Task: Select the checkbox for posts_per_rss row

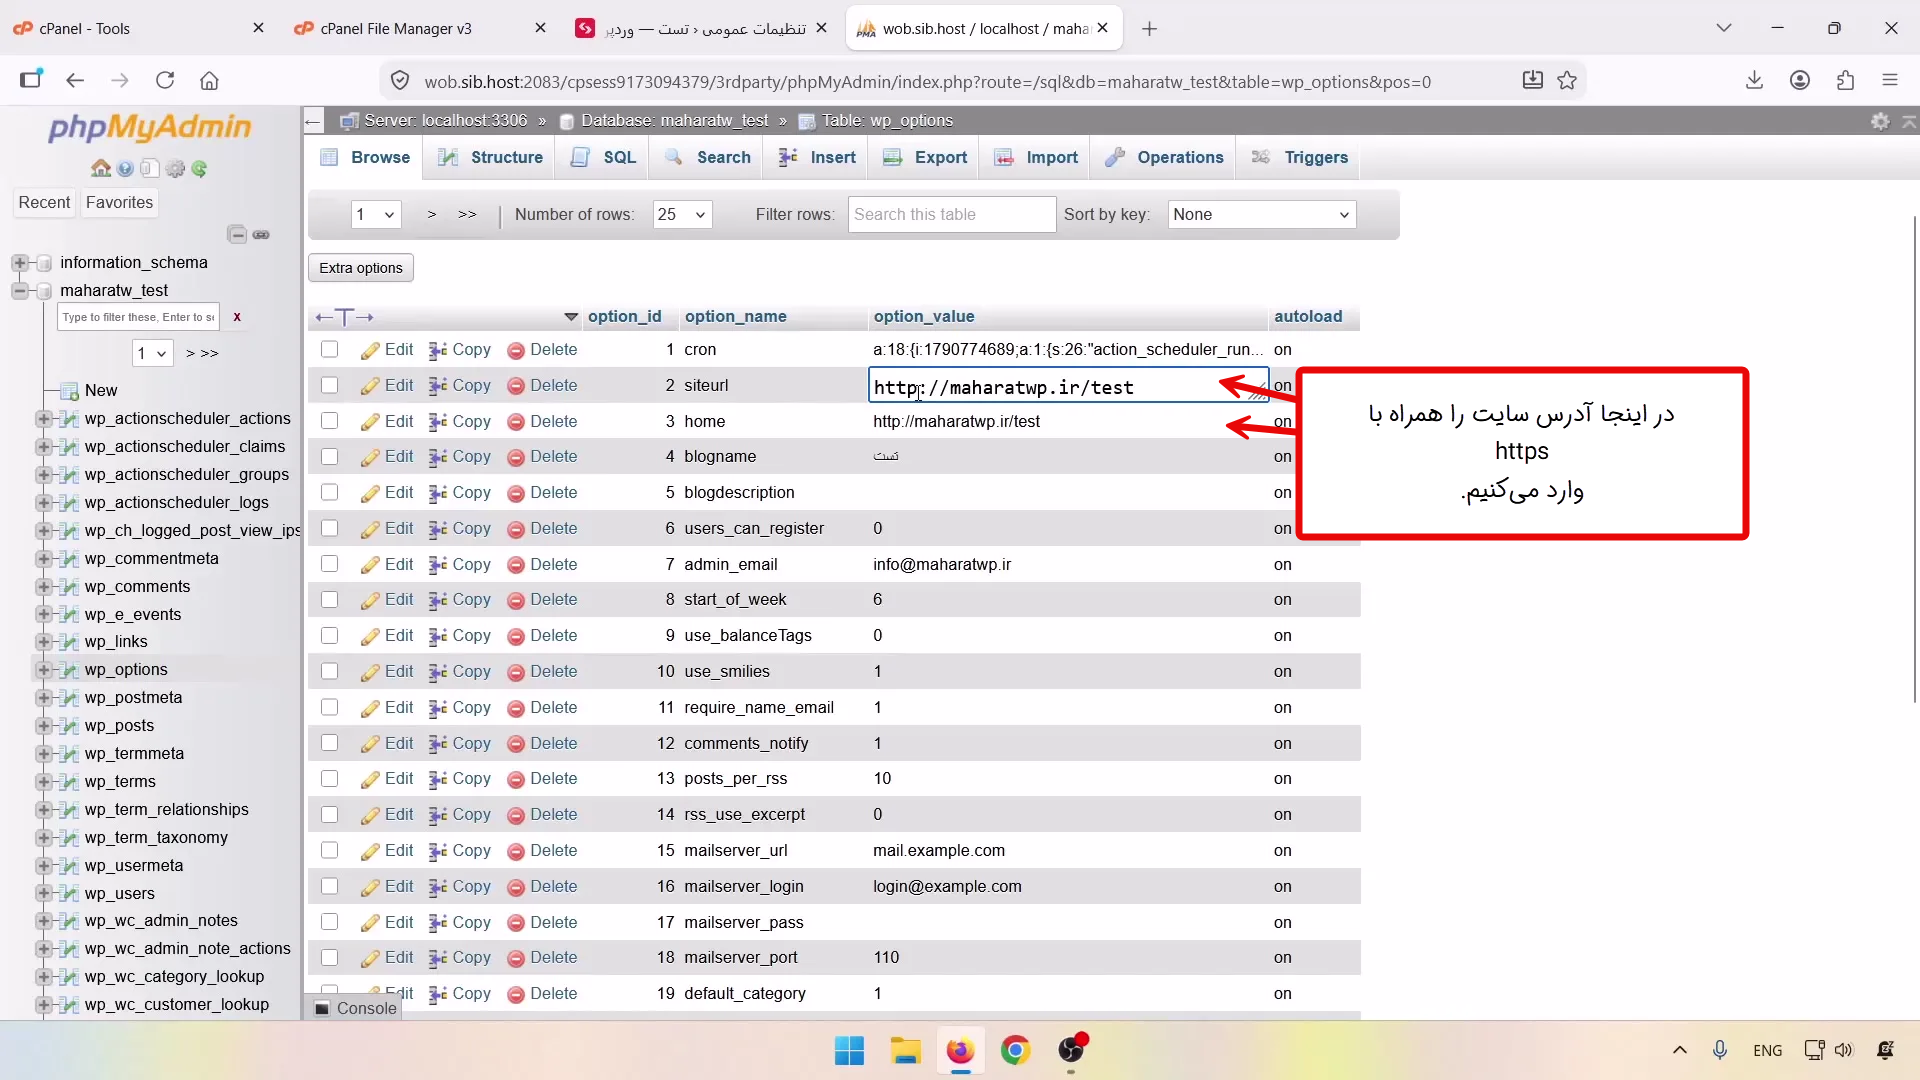Action: click(329, 779)
